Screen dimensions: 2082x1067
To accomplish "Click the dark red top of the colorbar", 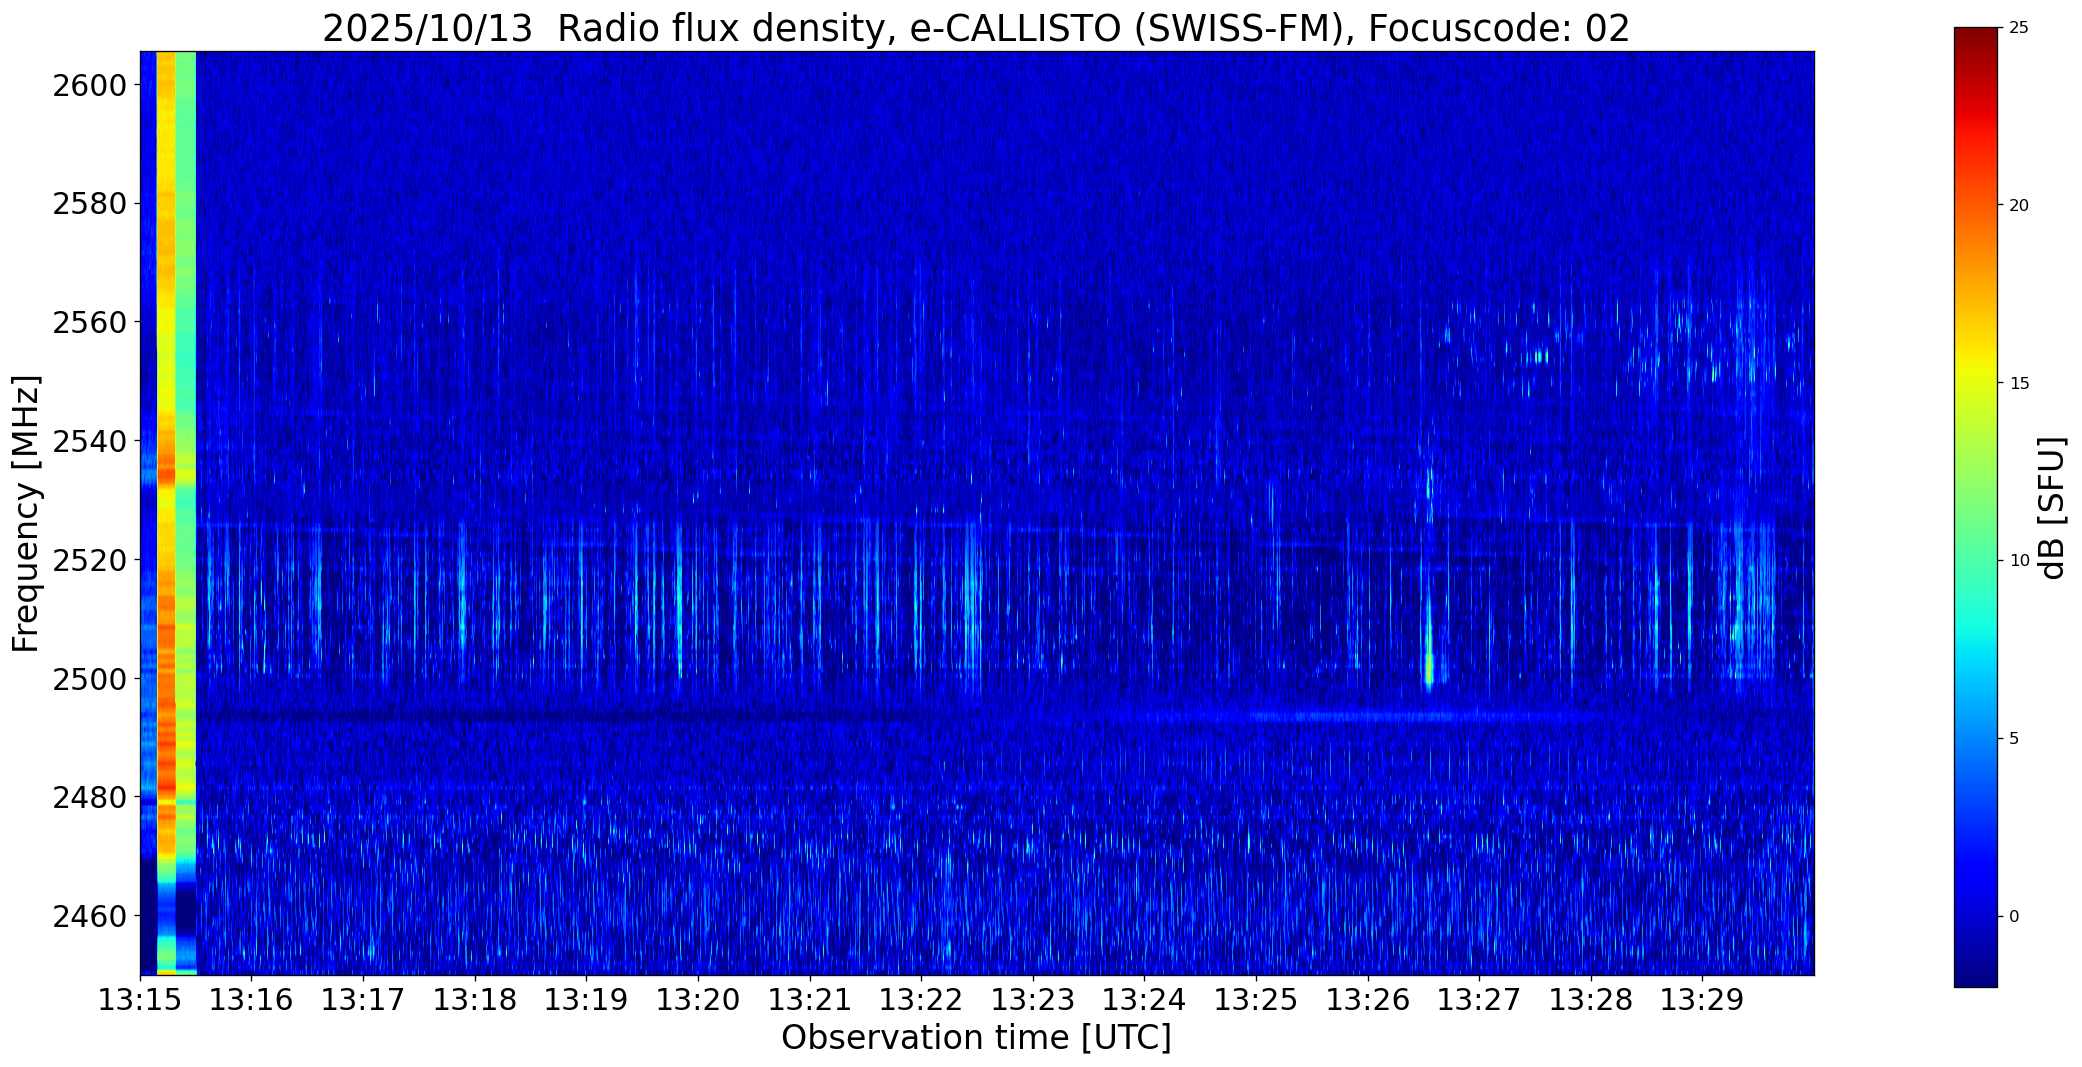I will [1975, 40].
